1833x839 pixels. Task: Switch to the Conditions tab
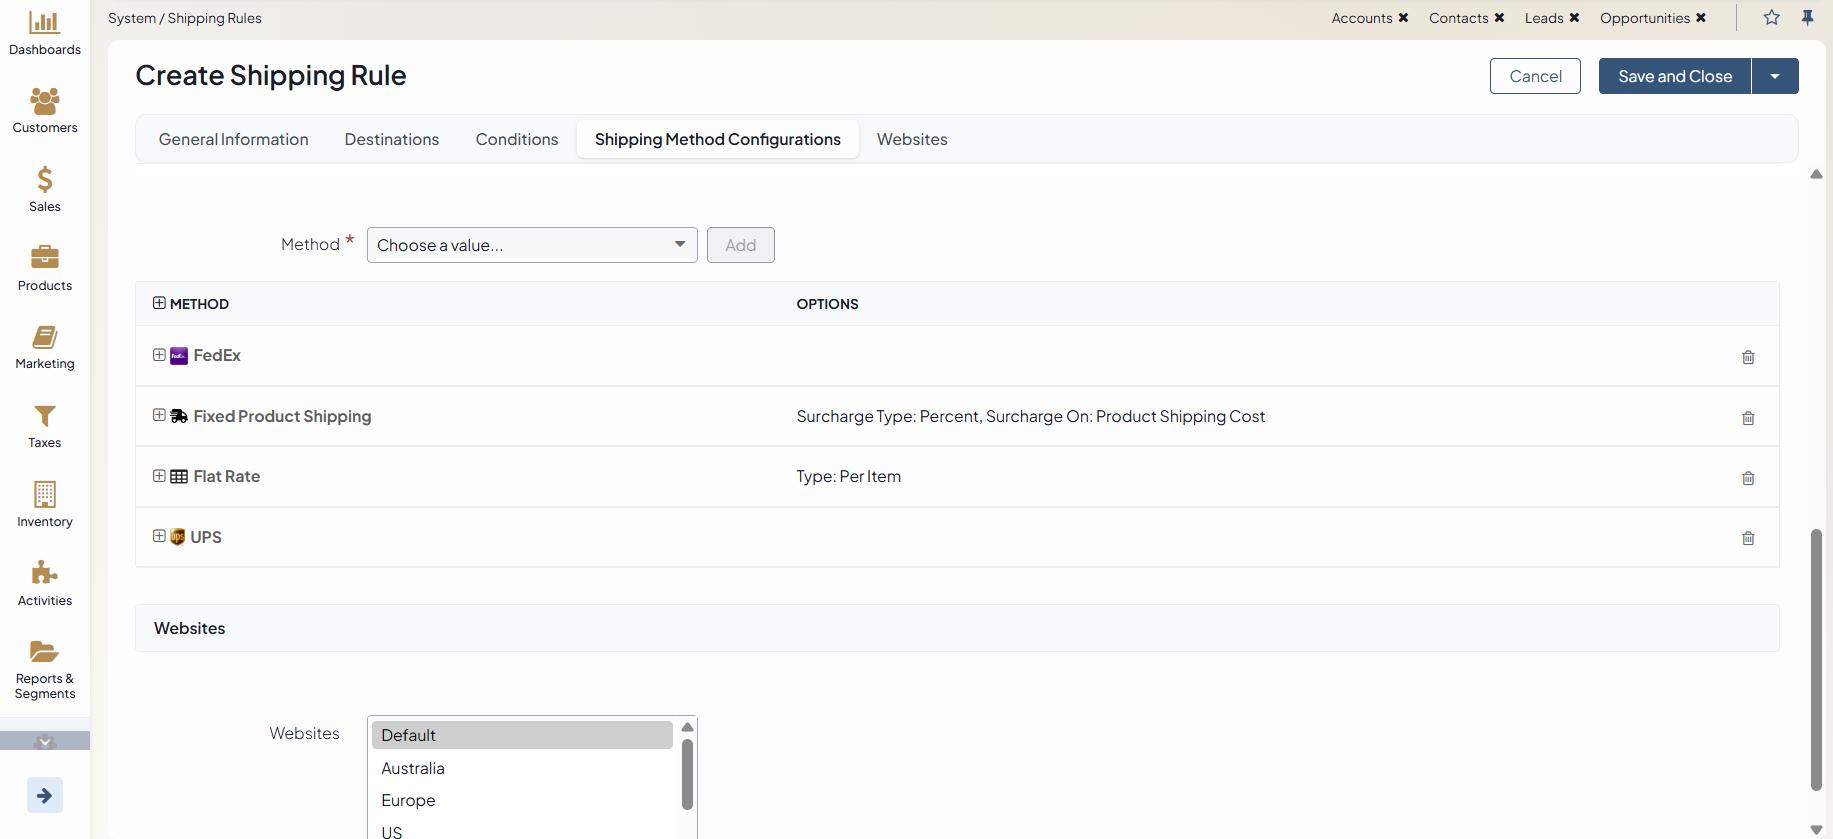pos(516,139)
